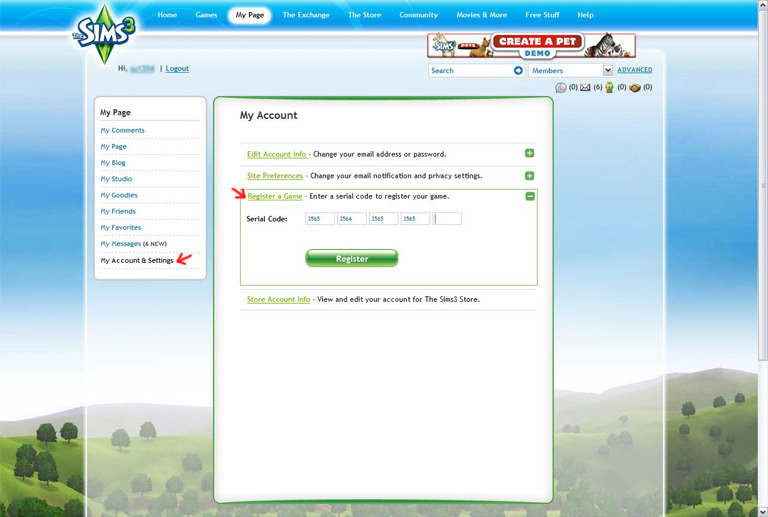Open My Studio in sidebar
This screenshot has height=517, width=768.
(x=116, y=179)
